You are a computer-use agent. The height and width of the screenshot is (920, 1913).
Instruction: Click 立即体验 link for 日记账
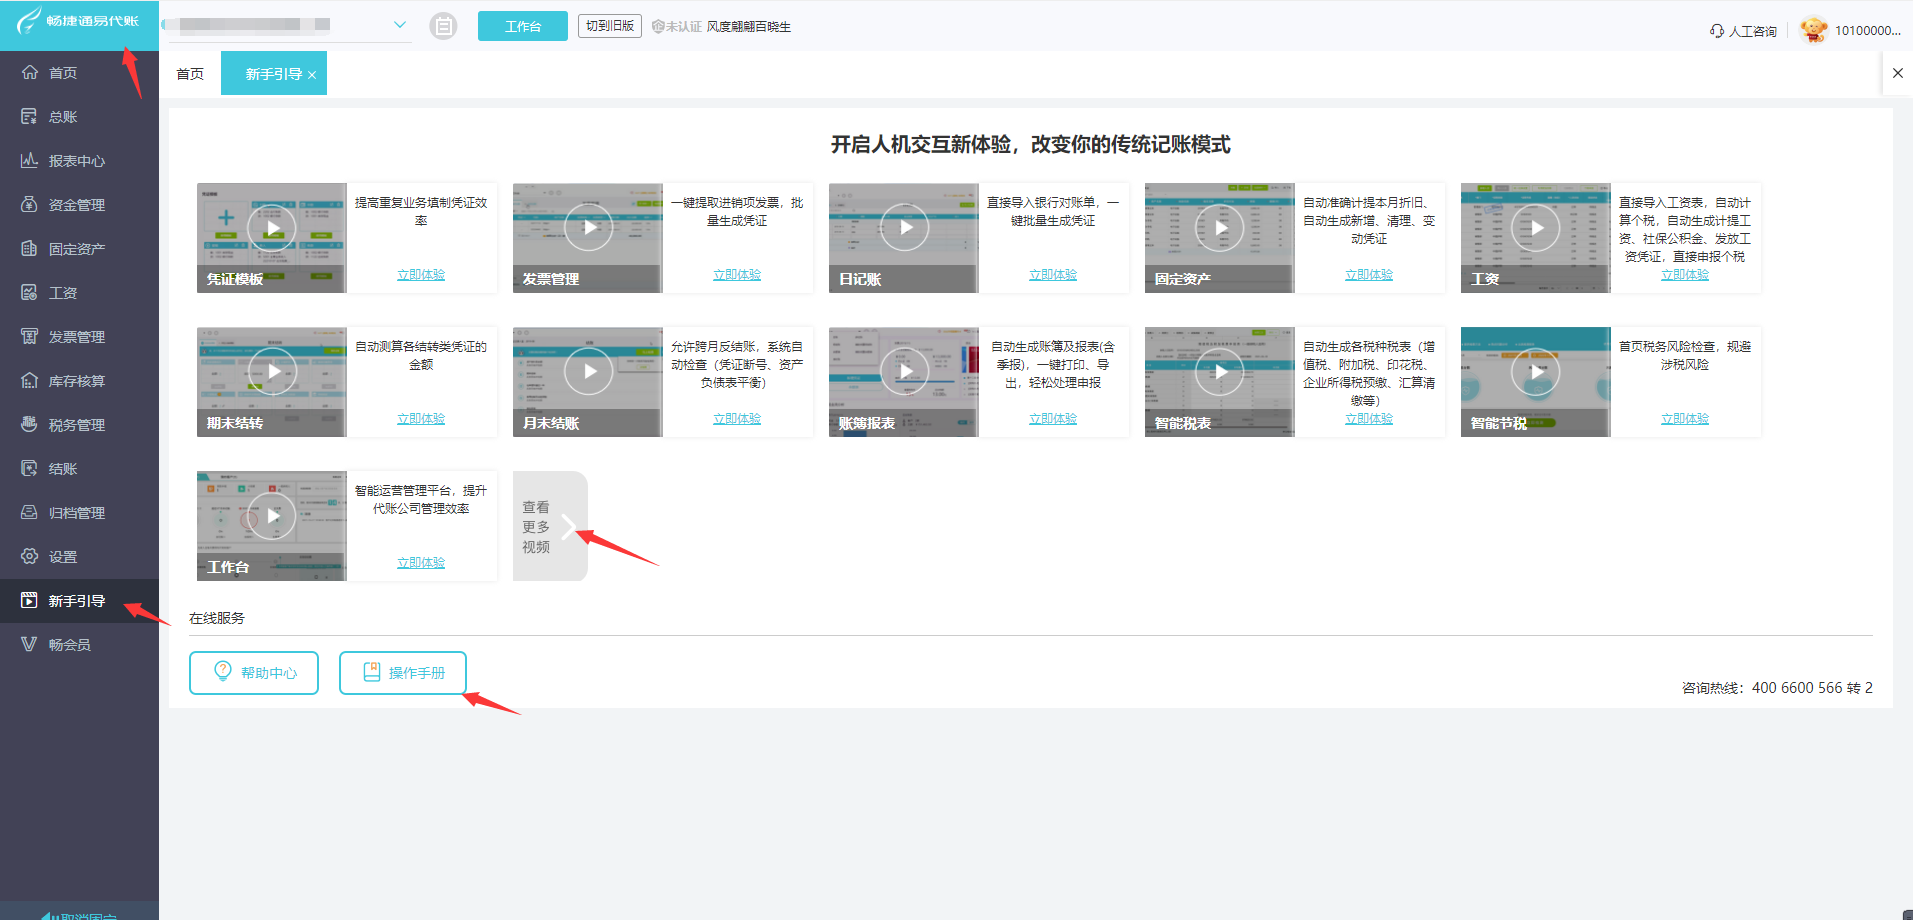tap(1052, 275)
